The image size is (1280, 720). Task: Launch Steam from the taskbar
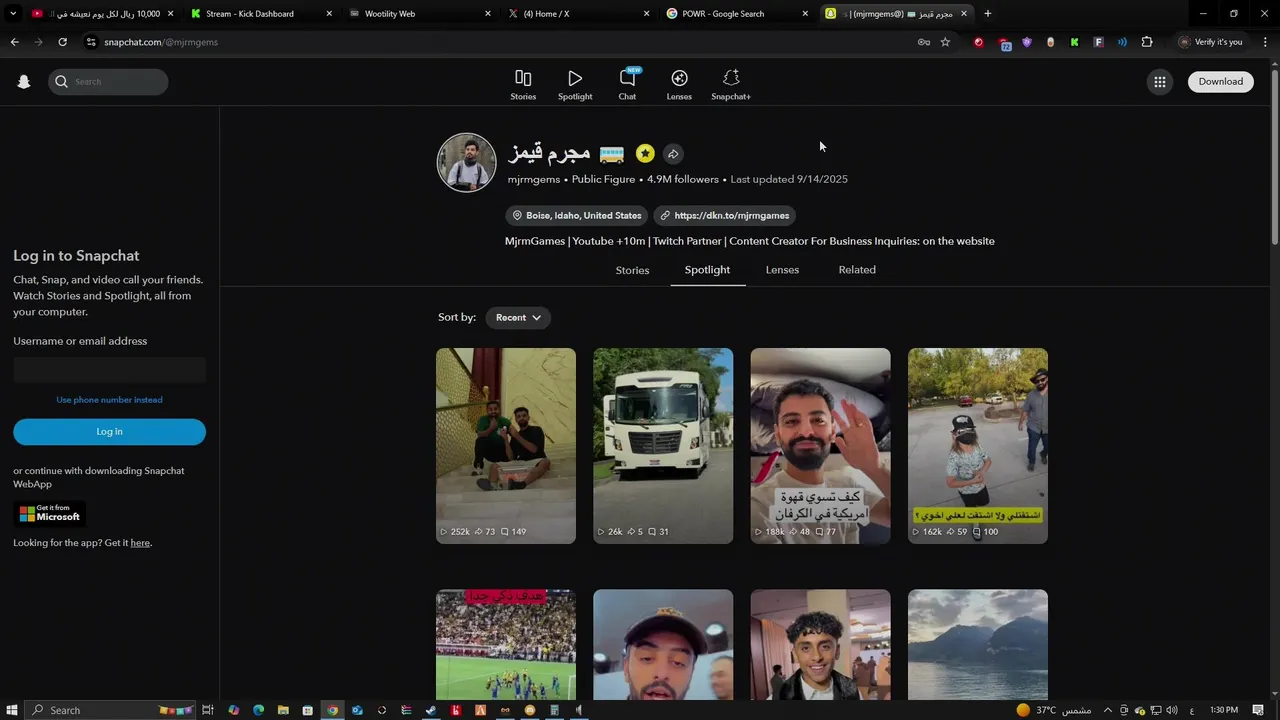point(431,710)
